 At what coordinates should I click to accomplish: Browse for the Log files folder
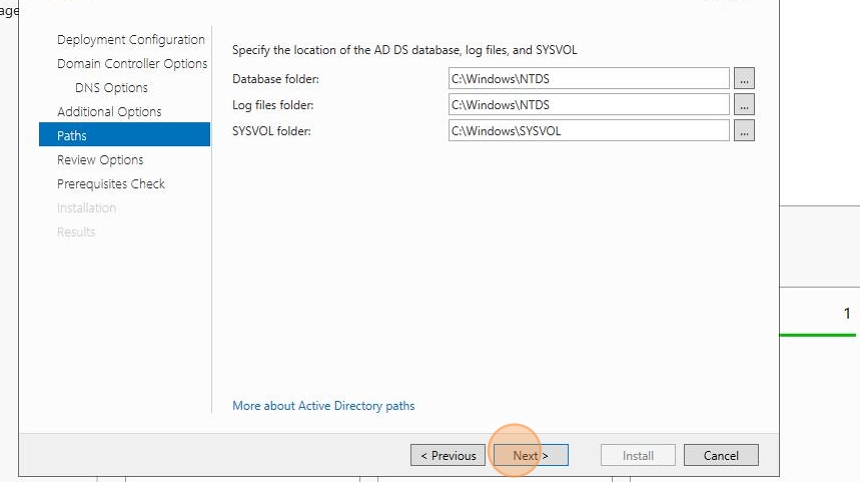[744, 105]
